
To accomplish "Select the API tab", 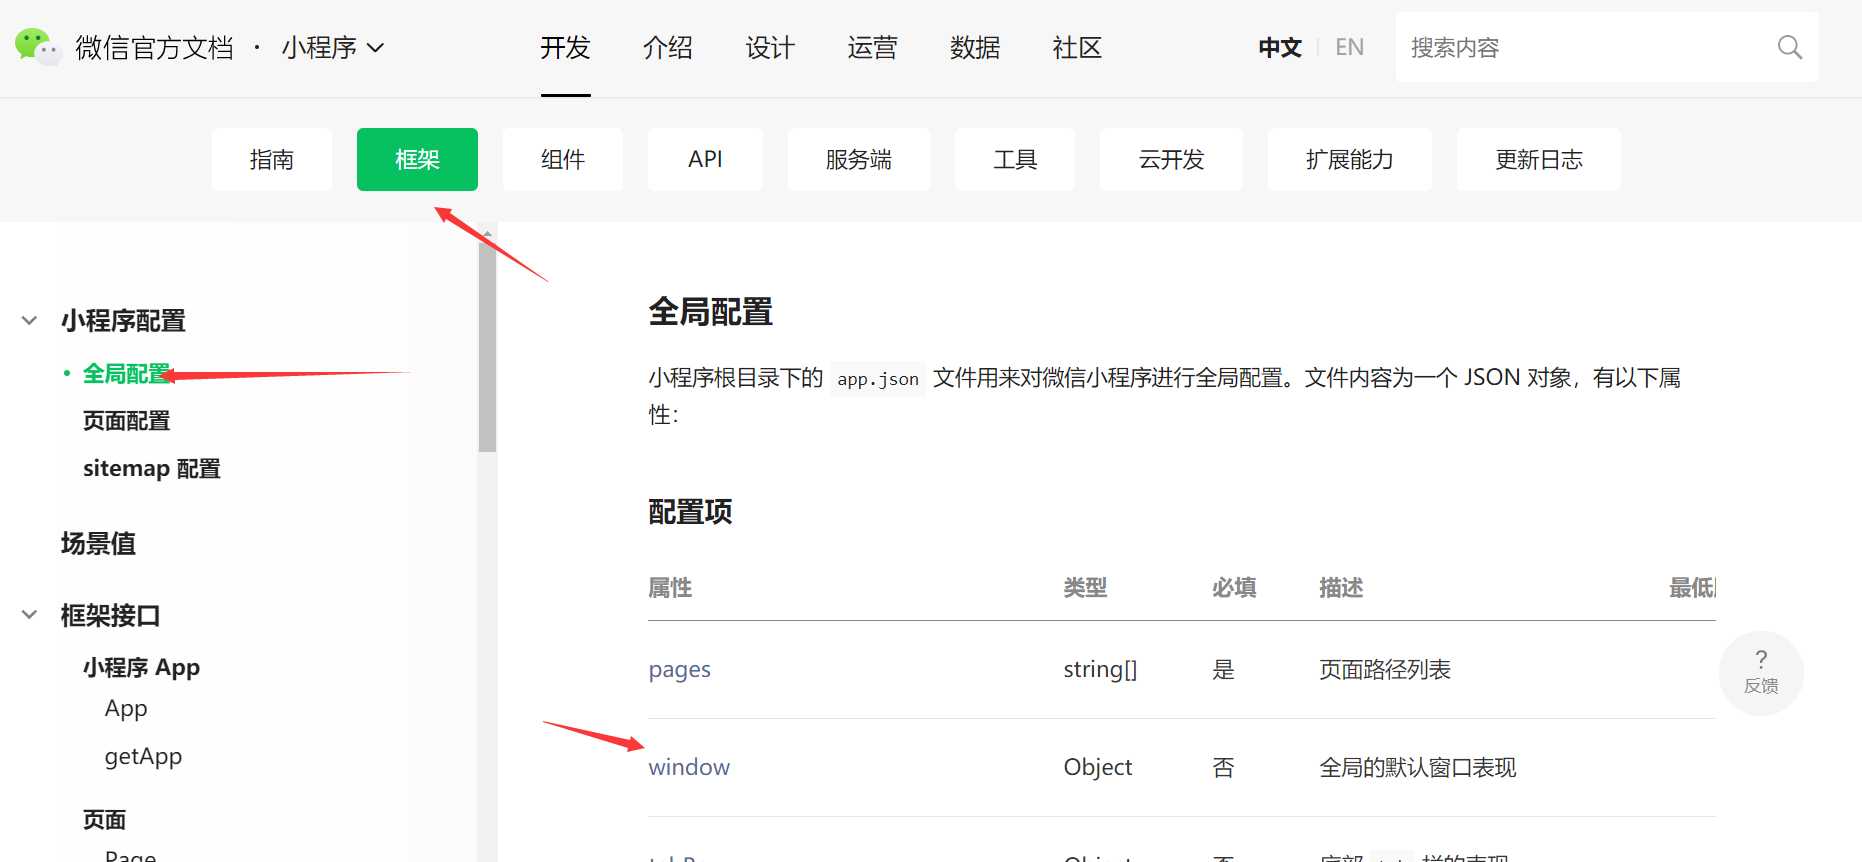I will pyautogui.click(x=705, y=159).
